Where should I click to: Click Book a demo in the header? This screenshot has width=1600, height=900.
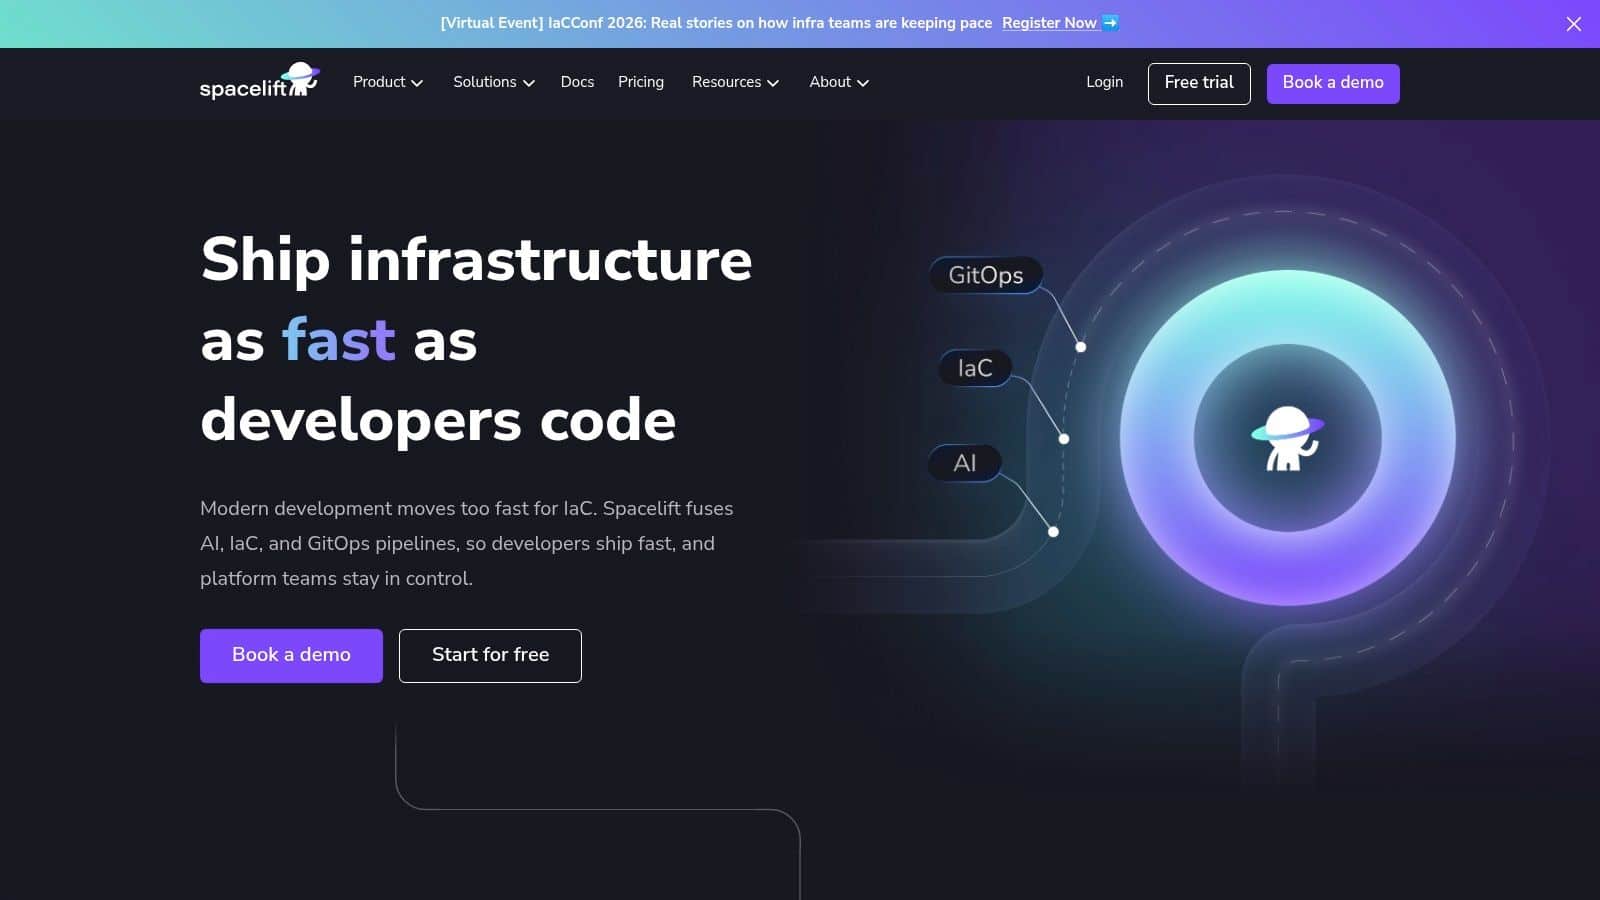[1333, 84]
